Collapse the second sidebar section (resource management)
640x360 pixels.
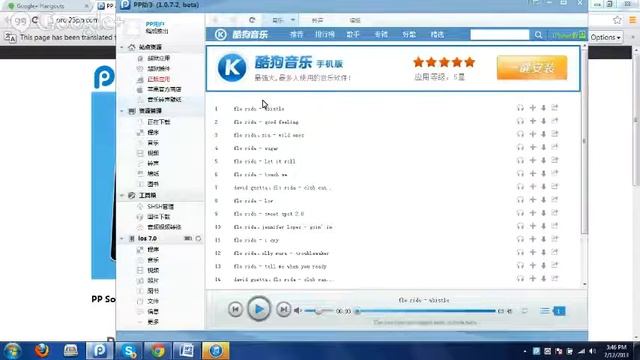pos(122,111)
